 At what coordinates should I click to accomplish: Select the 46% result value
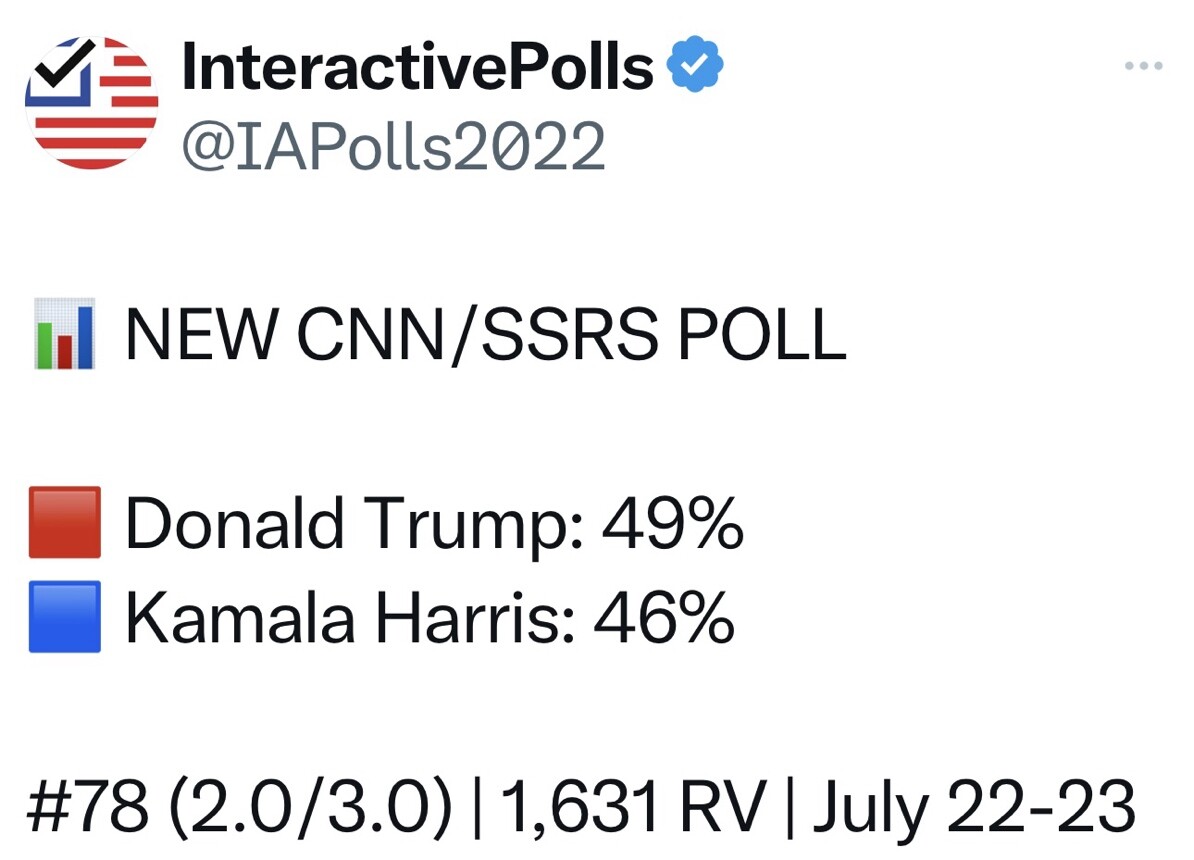(664, 618)
